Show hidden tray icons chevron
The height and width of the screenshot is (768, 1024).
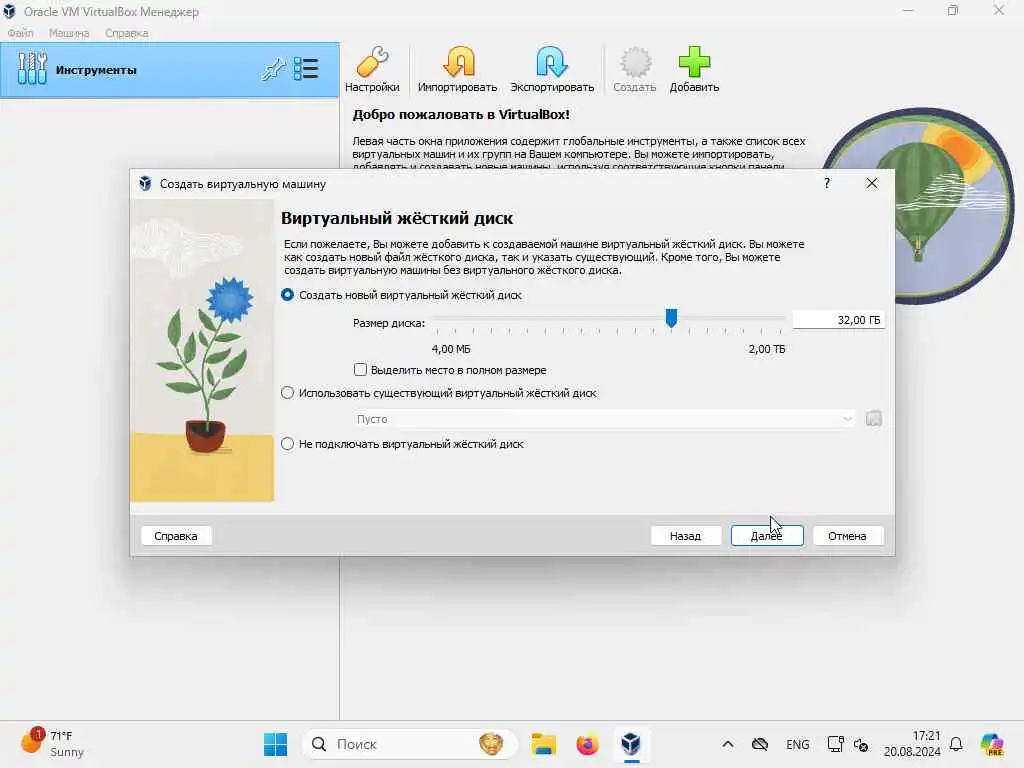click(728, 744)
